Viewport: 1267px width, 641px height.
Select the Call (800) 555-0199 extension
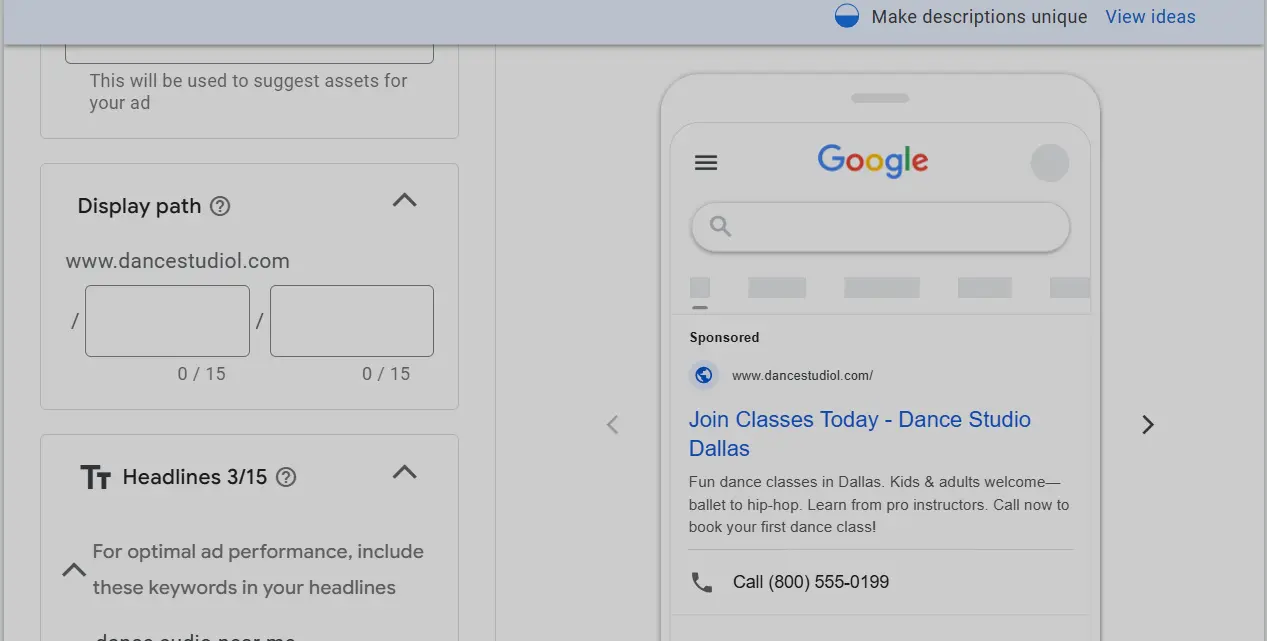point(810,581)
